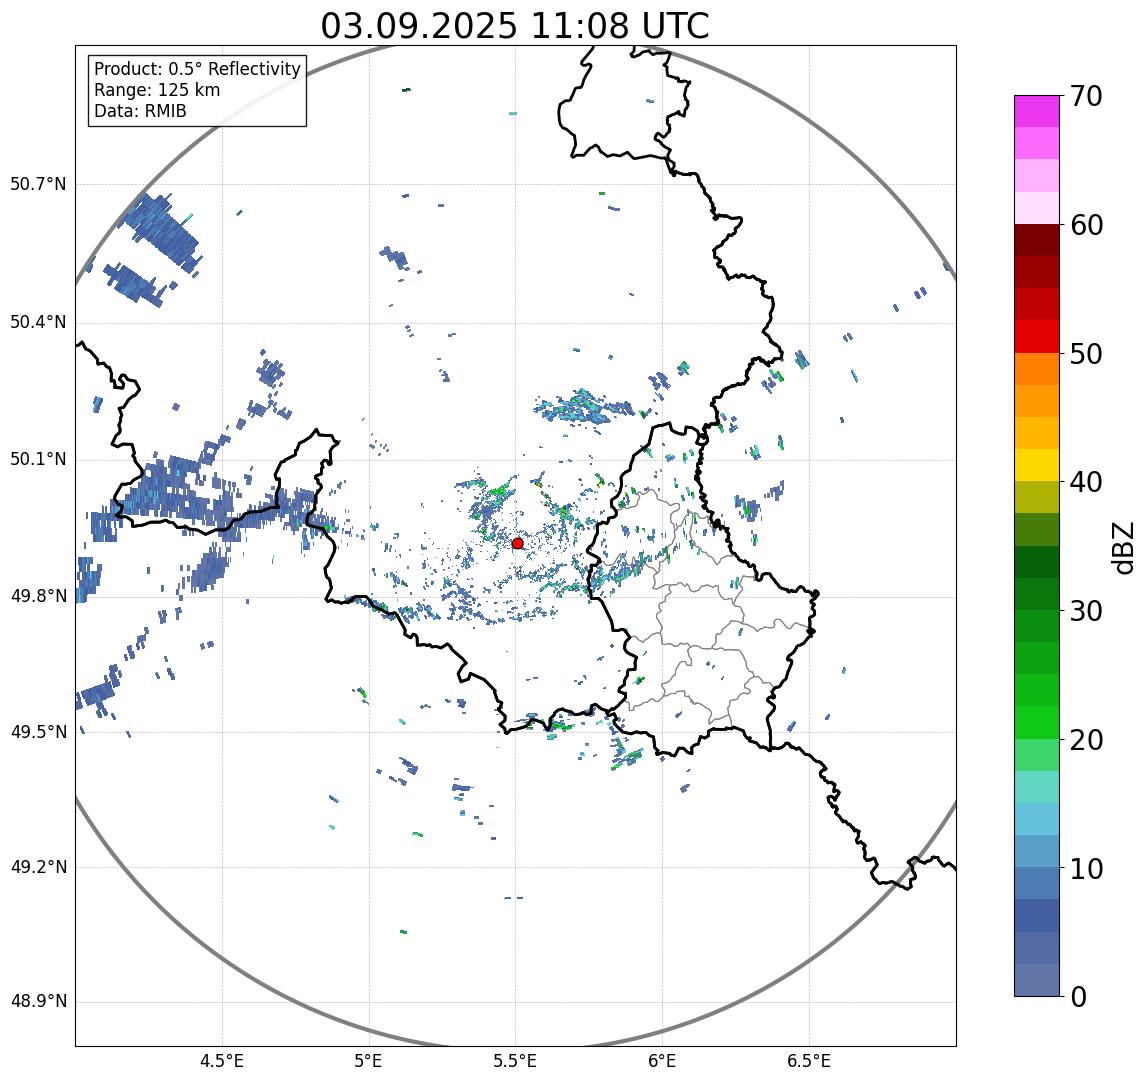Click the 49.2°N latitude label
Viewport: 1148px width, 1081px height.
[38, 868]
